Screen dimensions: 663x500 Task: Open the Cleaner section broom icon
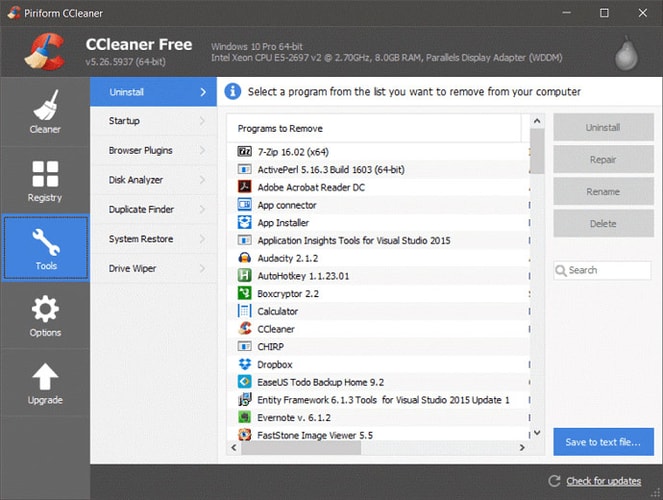tap(45, 106)
